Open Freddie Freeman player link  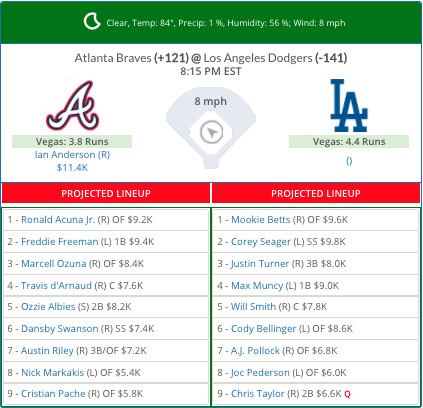60,242
